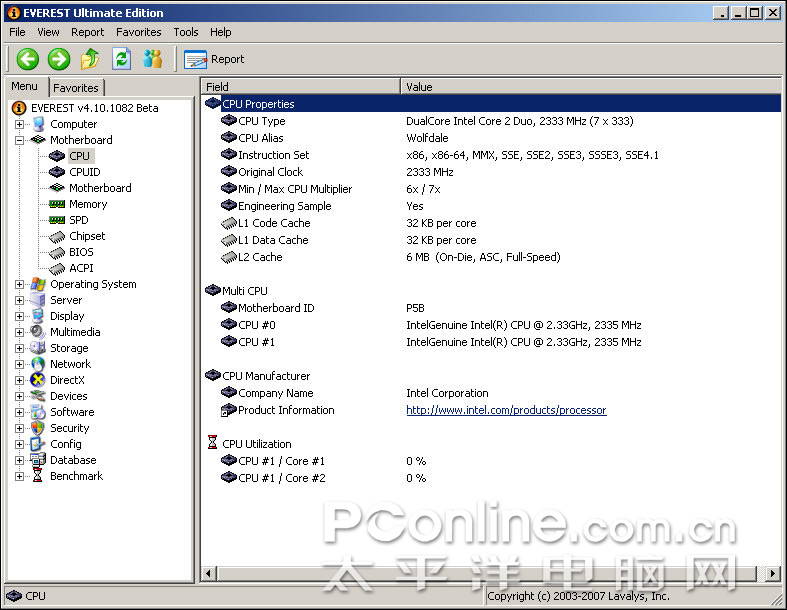Click the Field column header
Screen dimensions: 787x610
point(301,87)
